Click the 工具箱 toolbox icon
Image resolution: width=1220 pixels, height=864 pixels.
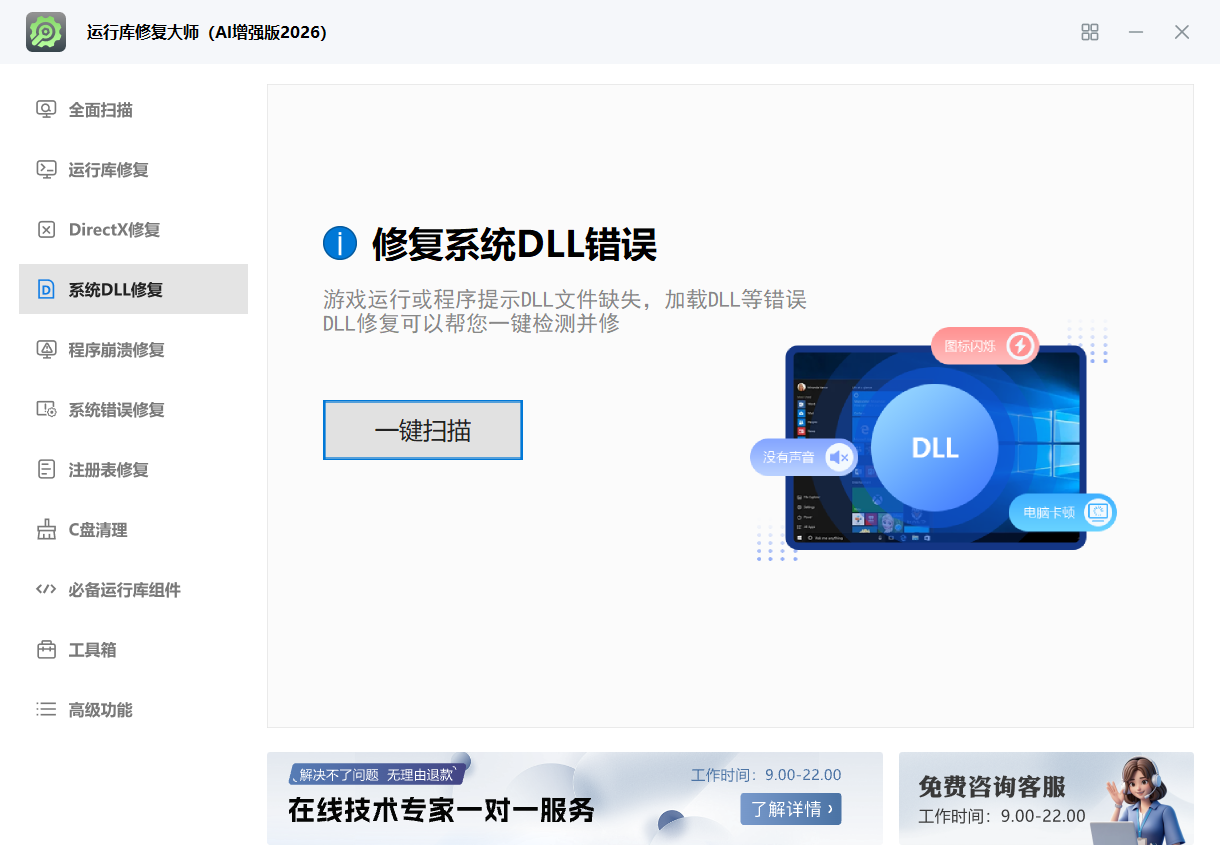[x=46, y=650]
